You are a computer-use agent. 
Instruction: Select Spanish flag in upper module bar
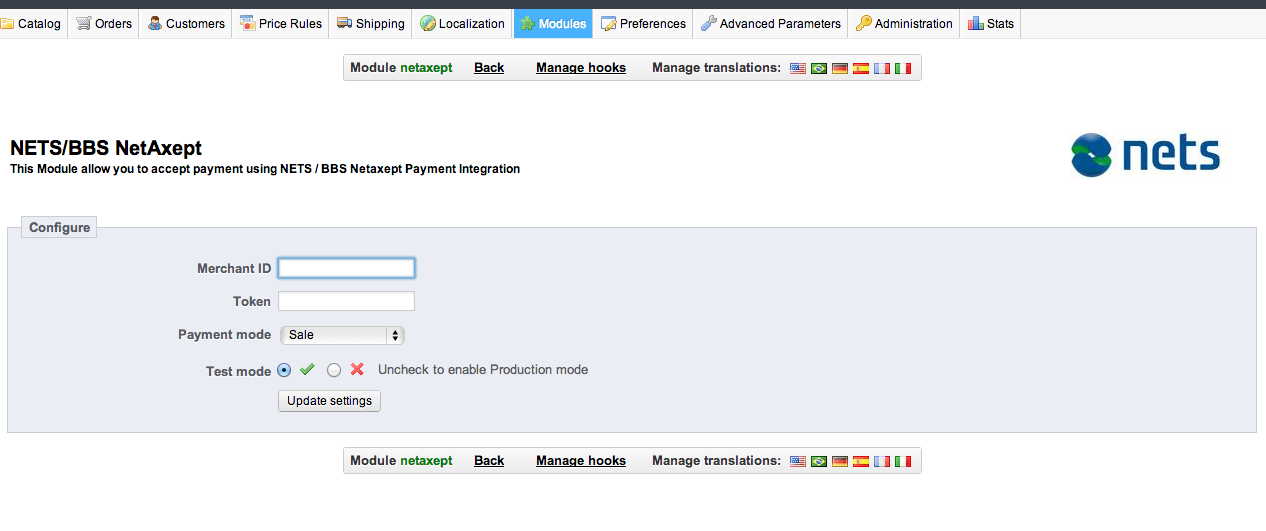pyautogui.click(x=861, y=68)
